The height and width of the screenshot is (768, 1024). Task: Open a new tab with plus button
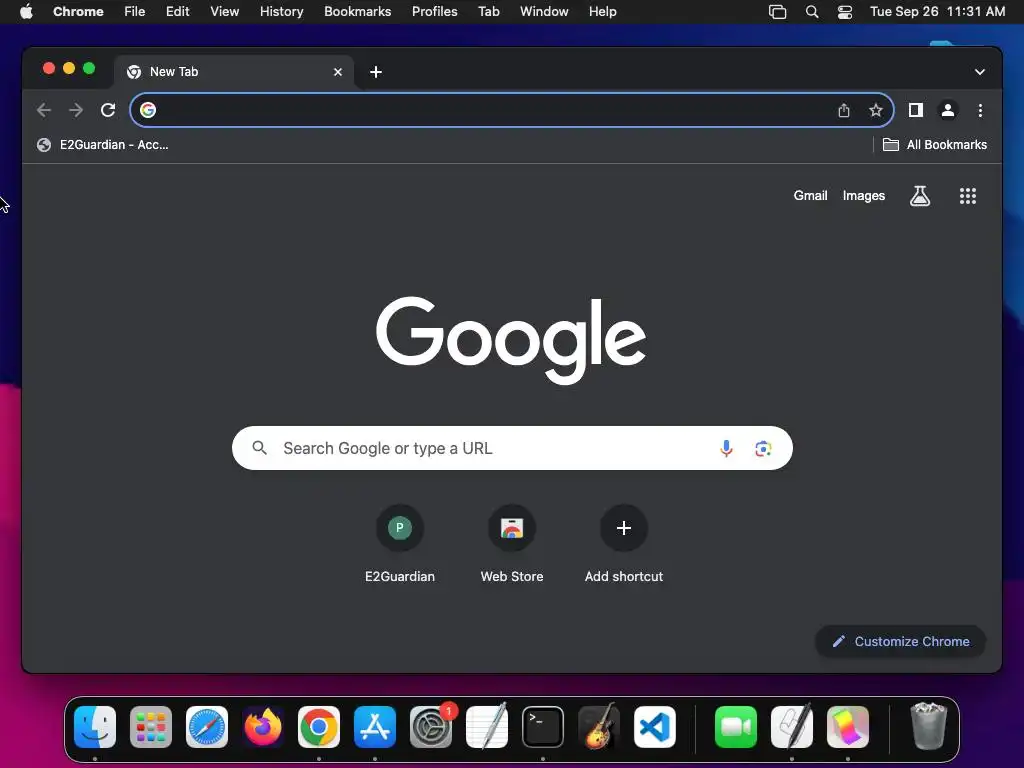tap(376, 72)
